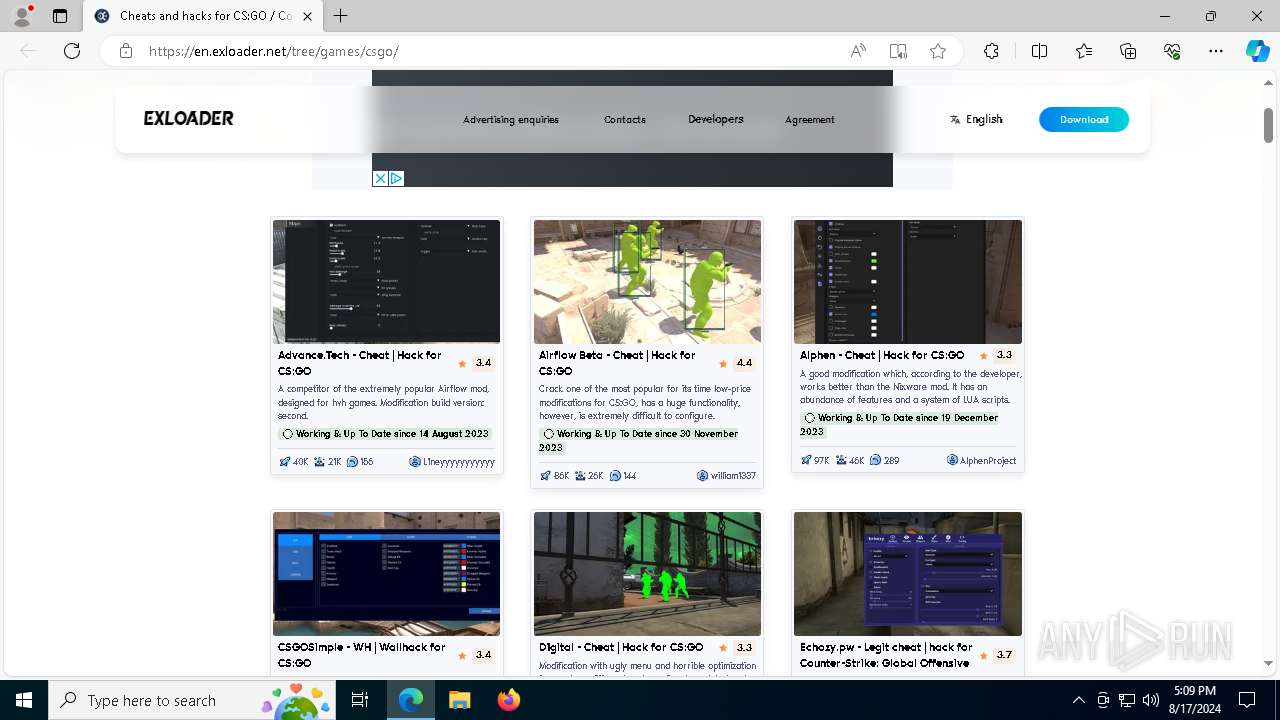Add this page to favorites star

click(x=938, y=51)
